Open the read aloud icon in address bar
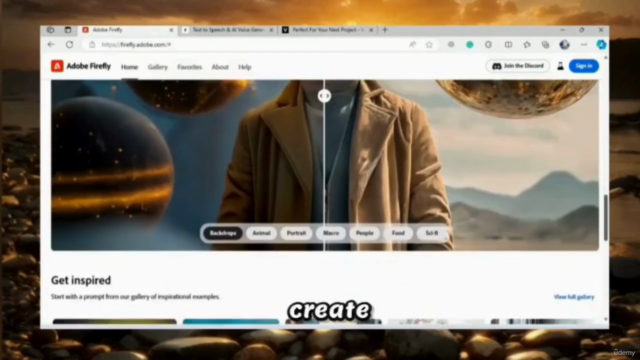This screenshot has height=360, width=640. (x=412, y=44)
